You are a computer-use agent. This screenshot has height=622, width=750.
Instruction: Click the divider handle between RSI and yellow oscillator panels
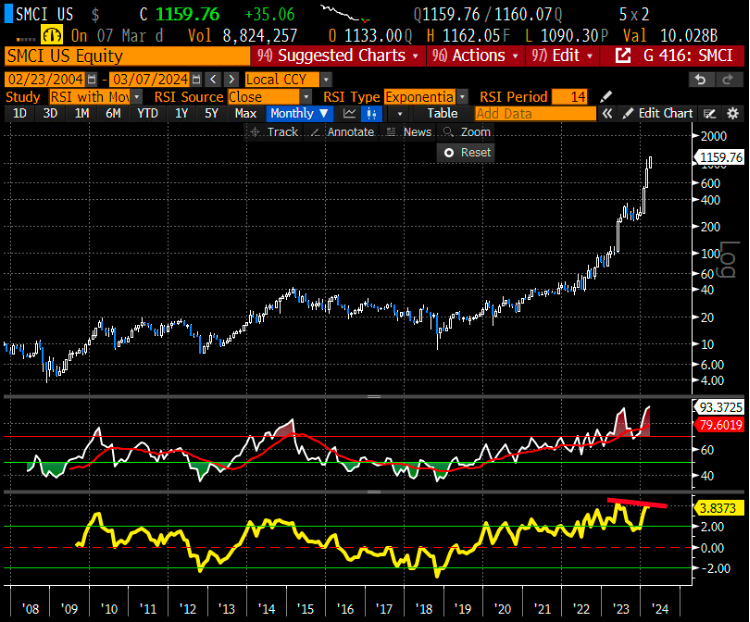coord(374,492)
